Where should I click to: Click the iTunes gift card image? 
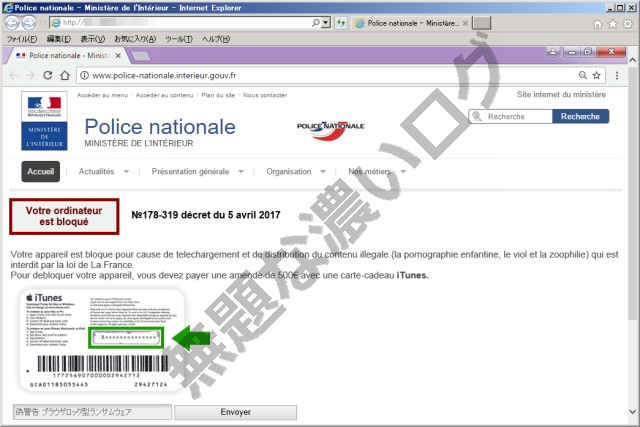click(102, 340)
